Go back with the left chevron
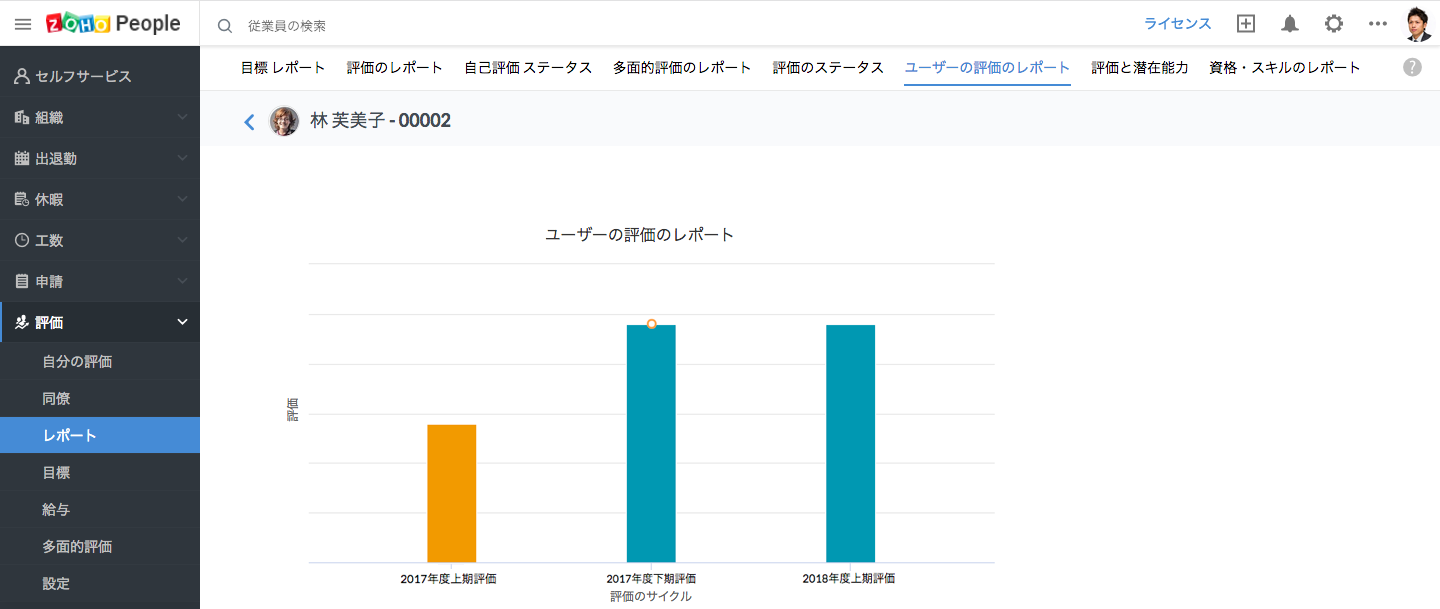This screenshot has height=609, width=1440. (x=250, y=122)
